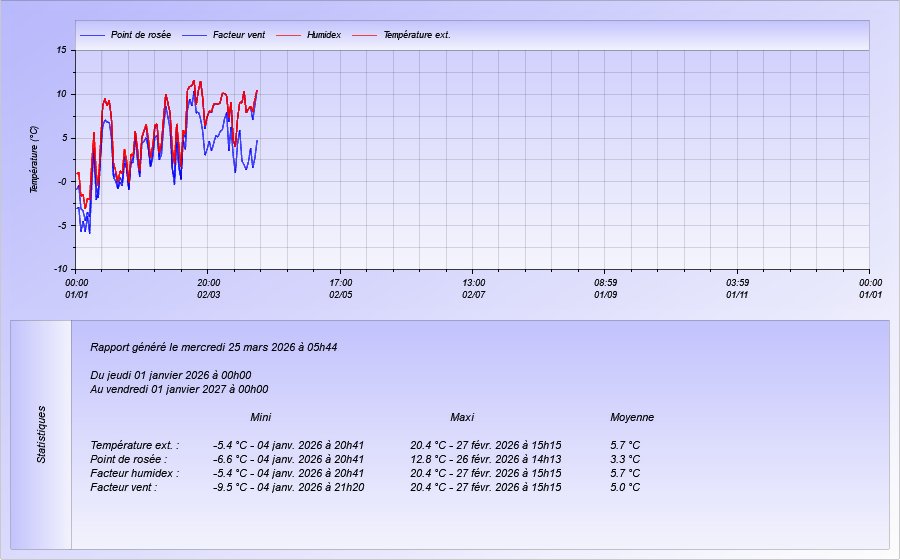The width and height of the screenshot is (900, 560).
Task: Click the Humidex legend label
Action: pyautogui.click(x=323, y=35)
